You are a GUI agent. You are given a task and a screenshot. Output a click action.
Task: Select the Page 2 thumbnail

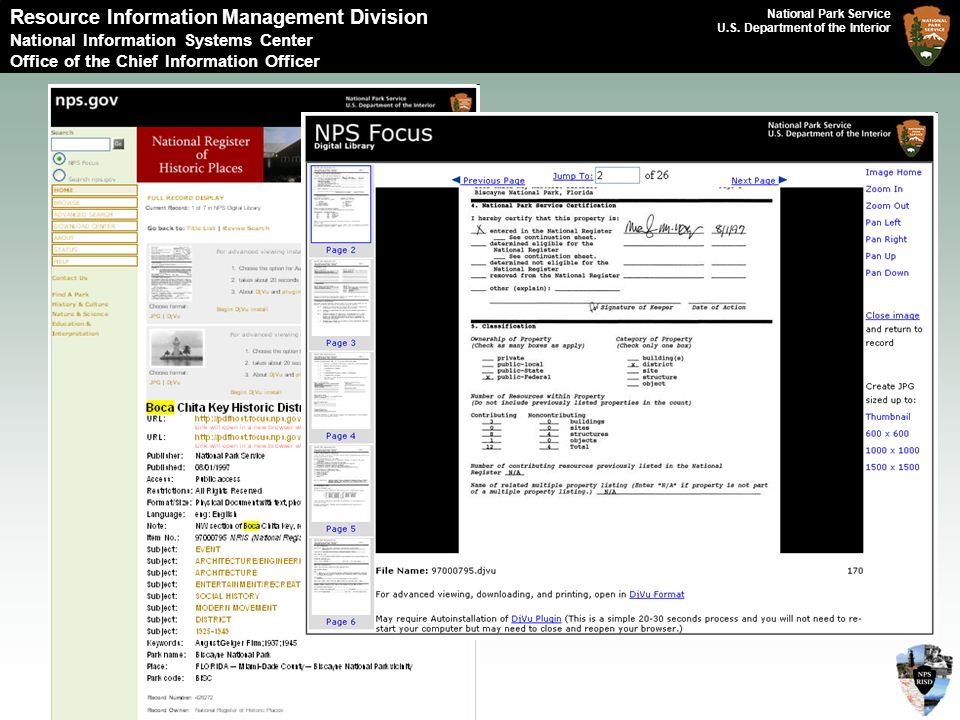point(341,204)
